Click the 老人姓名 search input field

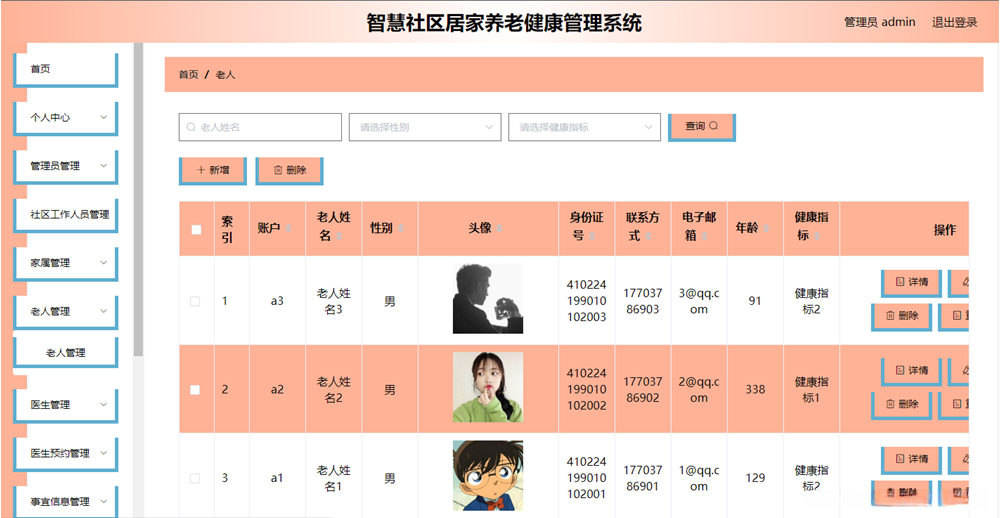[x=260, y=127]
